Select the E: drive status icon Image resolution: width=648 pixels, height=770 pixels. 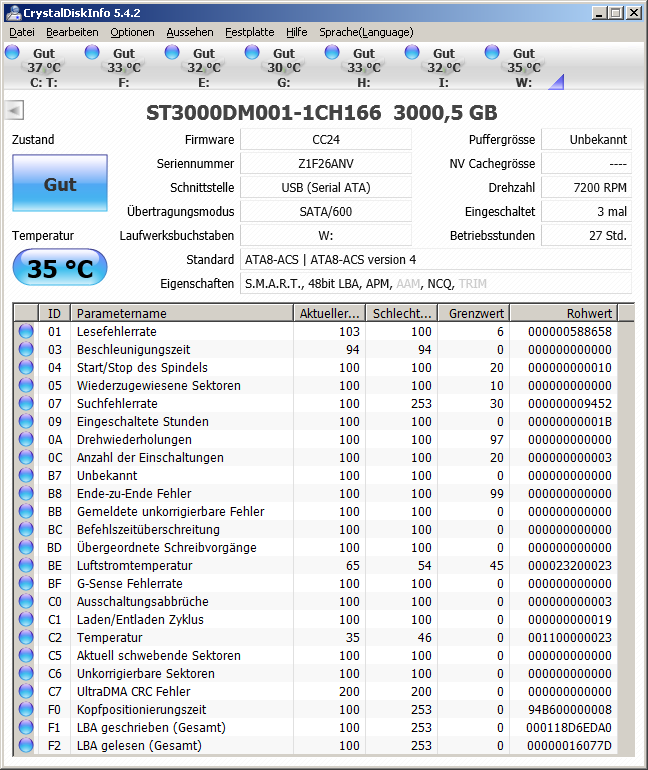172,52
